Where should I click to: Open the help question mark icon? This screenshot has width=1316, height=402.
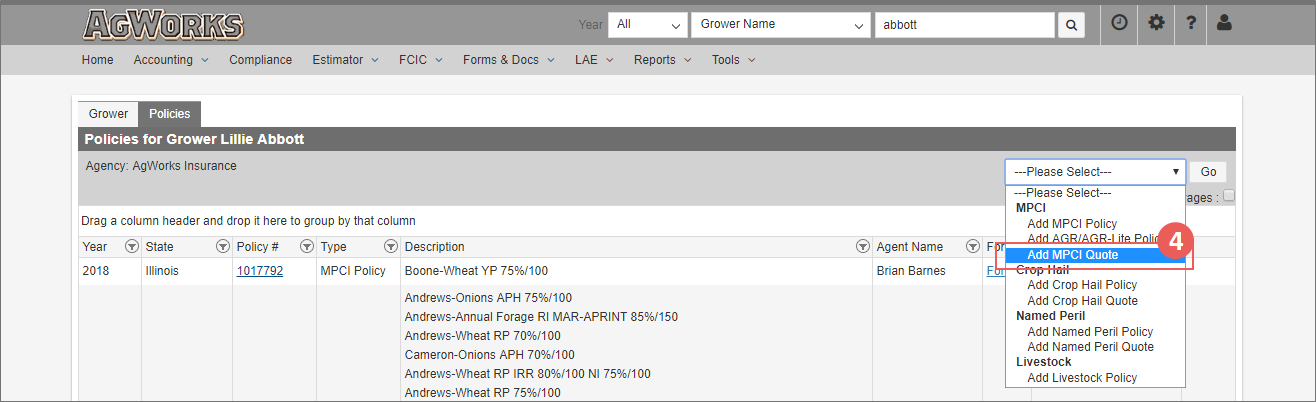point(1191,23)
